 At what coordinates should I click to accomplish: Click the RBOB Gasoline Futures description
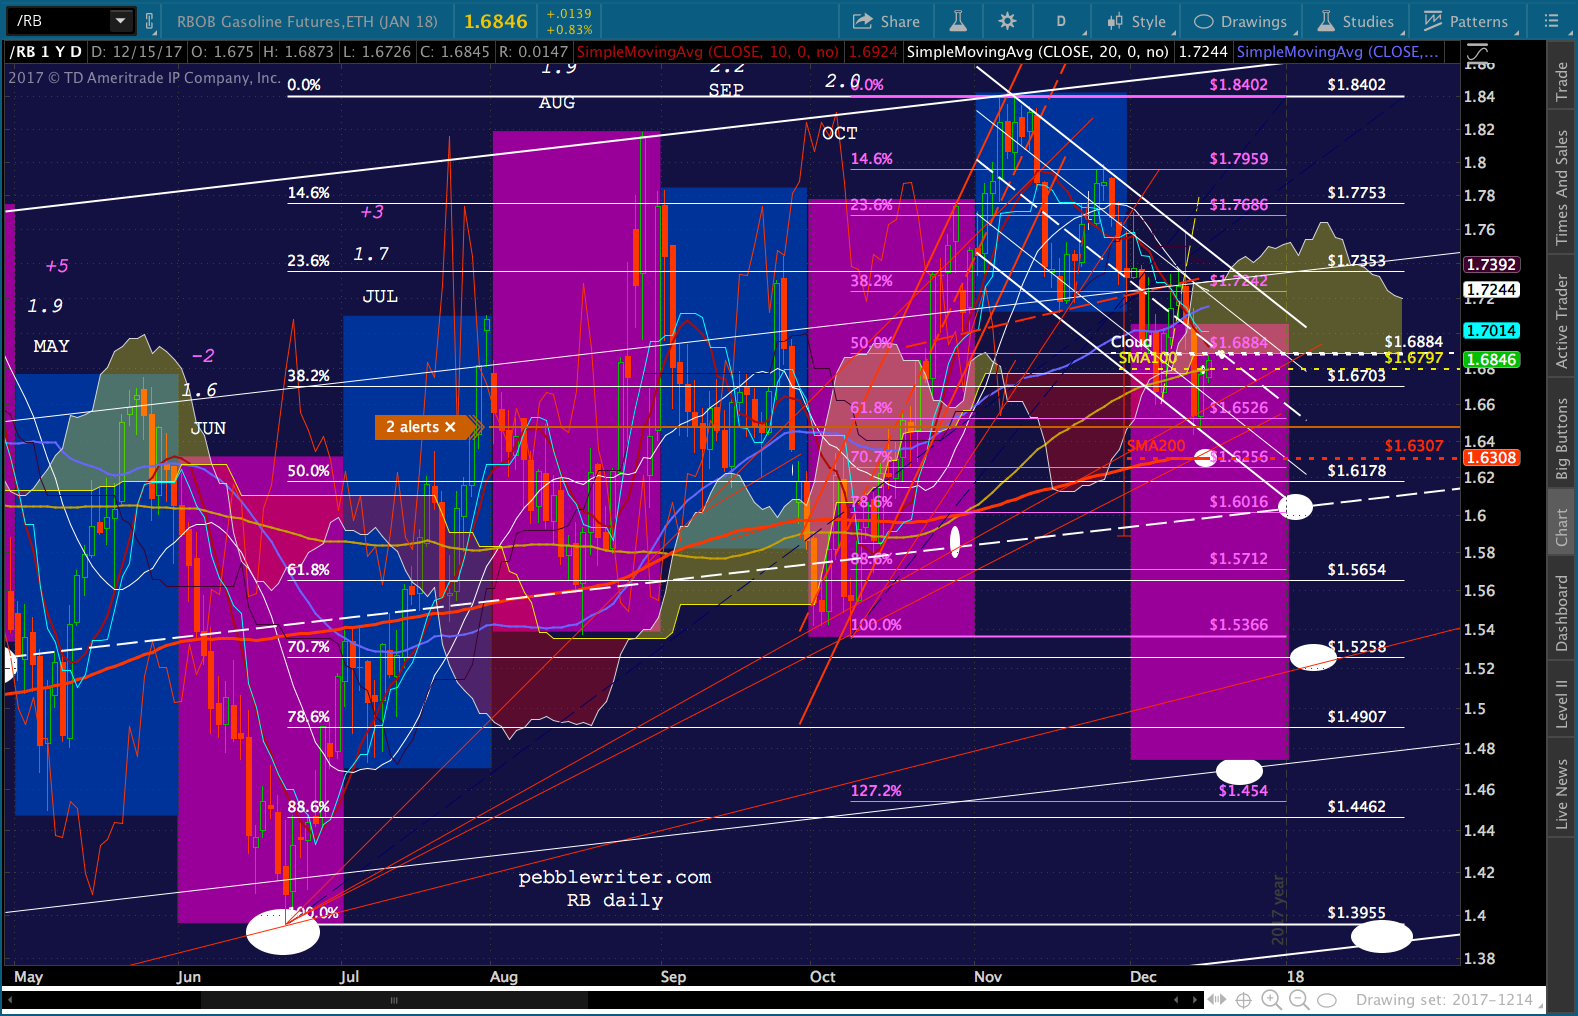(x=307, y=21)
